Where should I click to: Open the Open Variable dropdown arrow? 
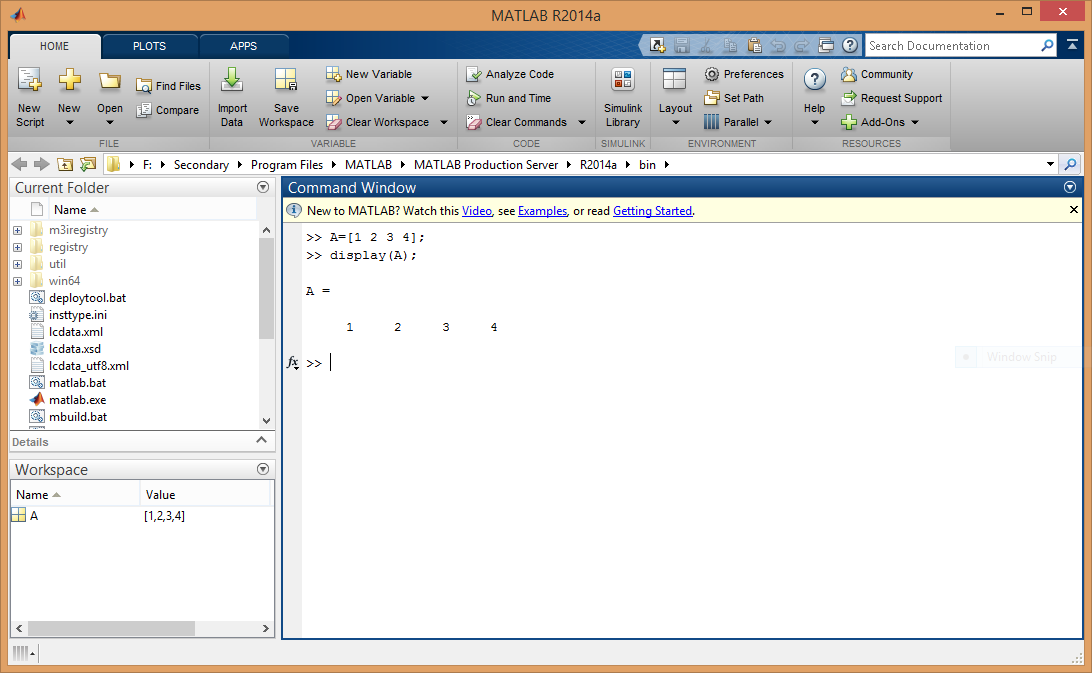tap(425, 98)
